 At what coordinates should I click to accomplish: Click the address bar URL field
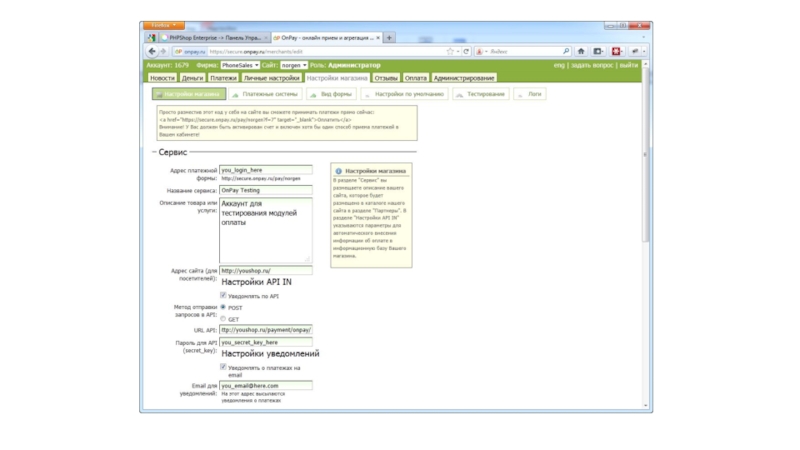tap(327, 52)
